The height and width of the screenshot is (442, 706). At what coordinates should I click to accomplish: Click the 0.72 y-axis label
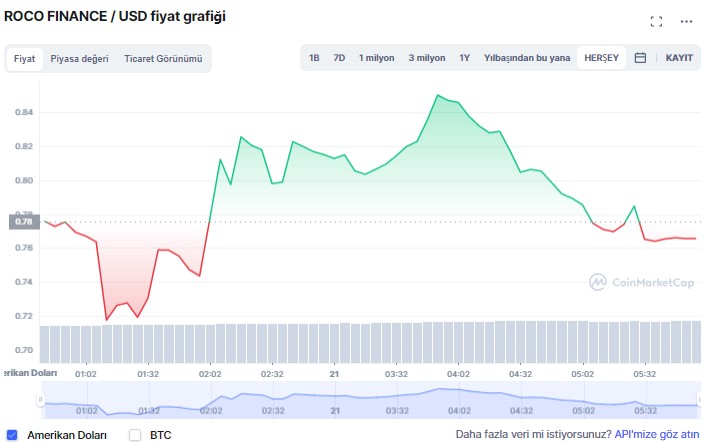[24, 316]
